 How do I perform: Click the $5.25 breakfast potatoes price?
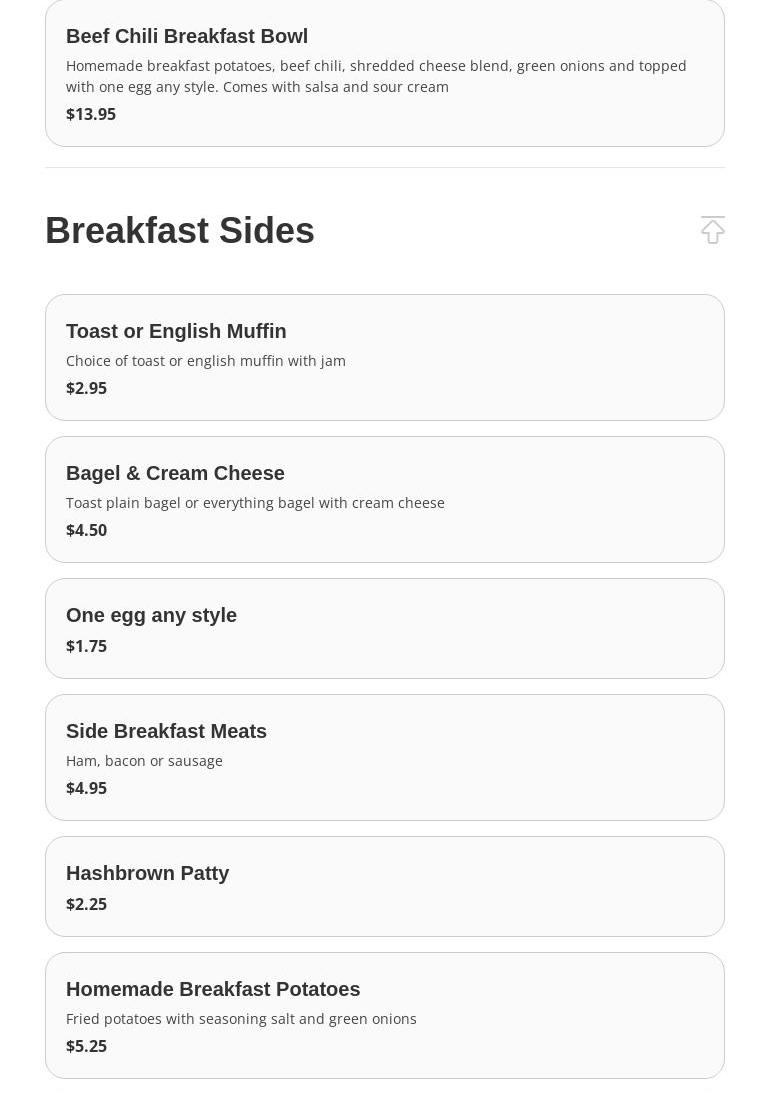pyautogui.click(x=86, y=1046)
